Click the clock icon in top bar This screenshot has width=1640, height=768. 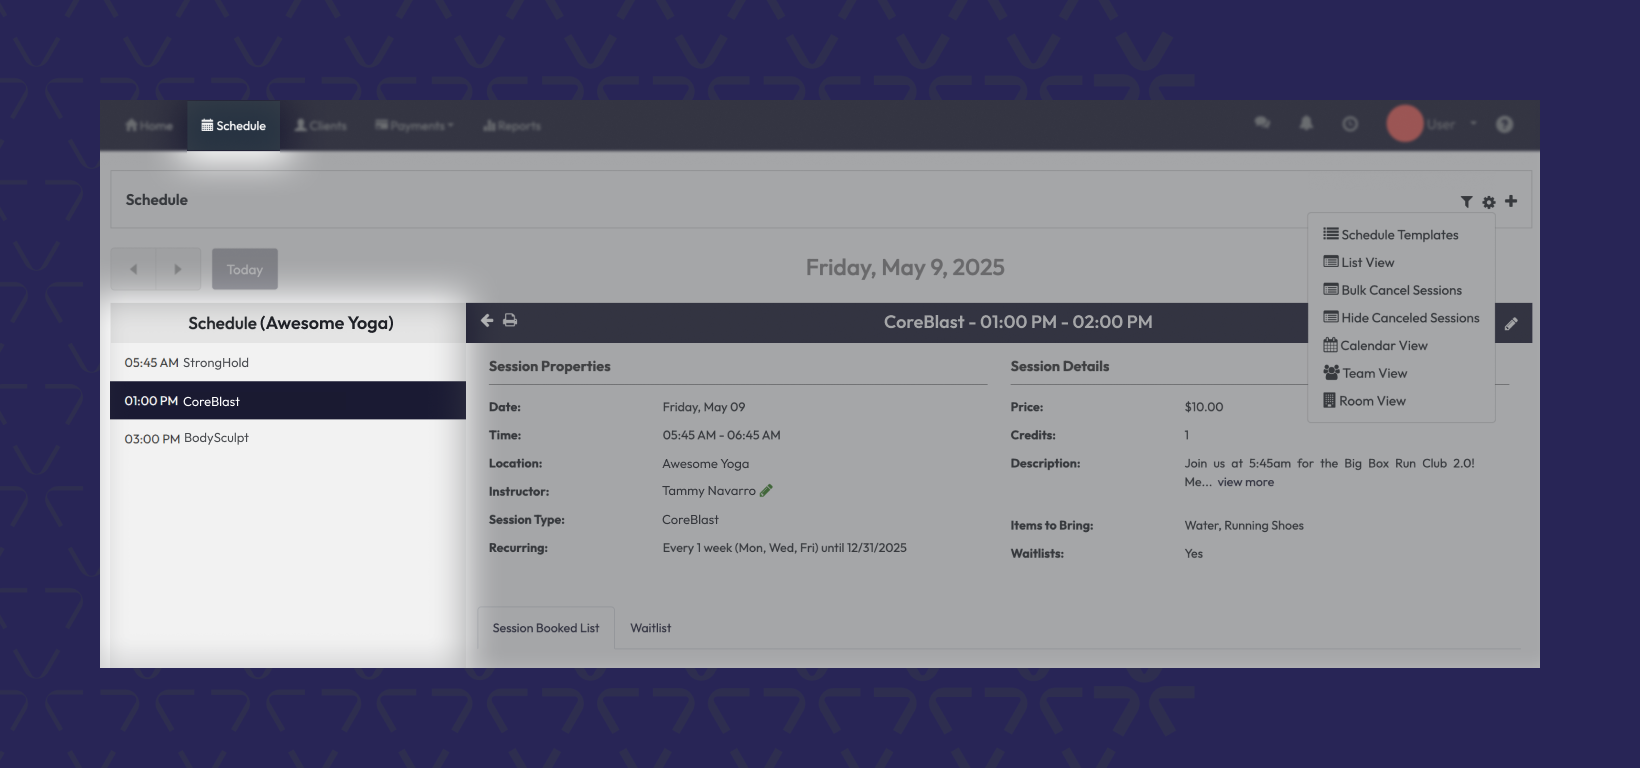coord(1350,124)
